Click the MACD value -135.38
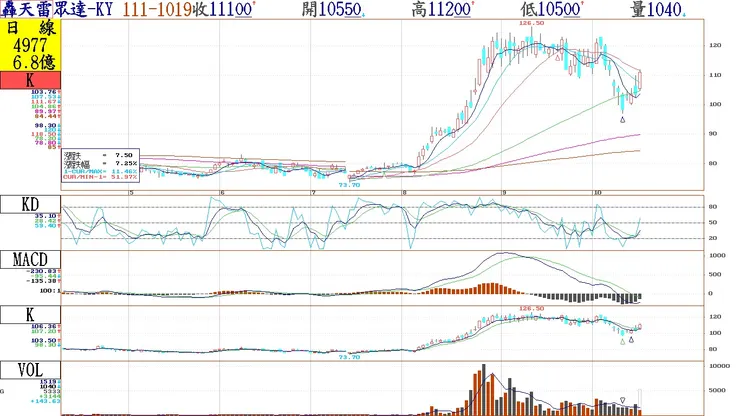 42,281
